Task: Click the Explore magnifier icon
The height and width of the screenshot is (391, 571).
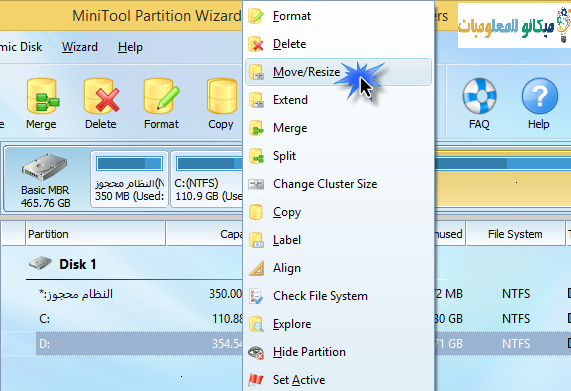Action: (x=256, y=324)
